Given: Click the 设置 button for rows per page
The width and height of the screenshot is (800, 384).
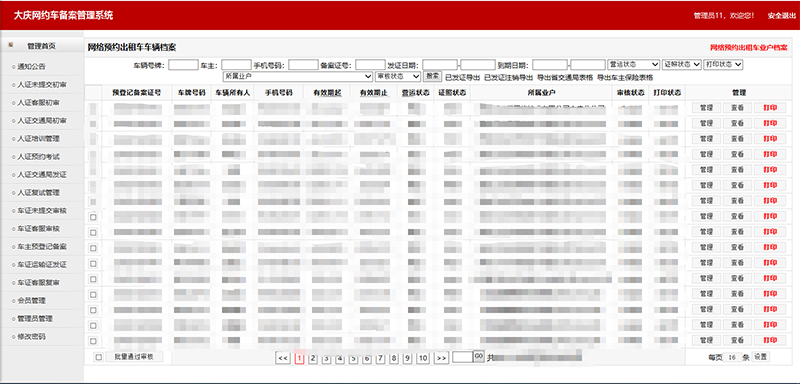Looking at the screenshot, I should 760,356.
